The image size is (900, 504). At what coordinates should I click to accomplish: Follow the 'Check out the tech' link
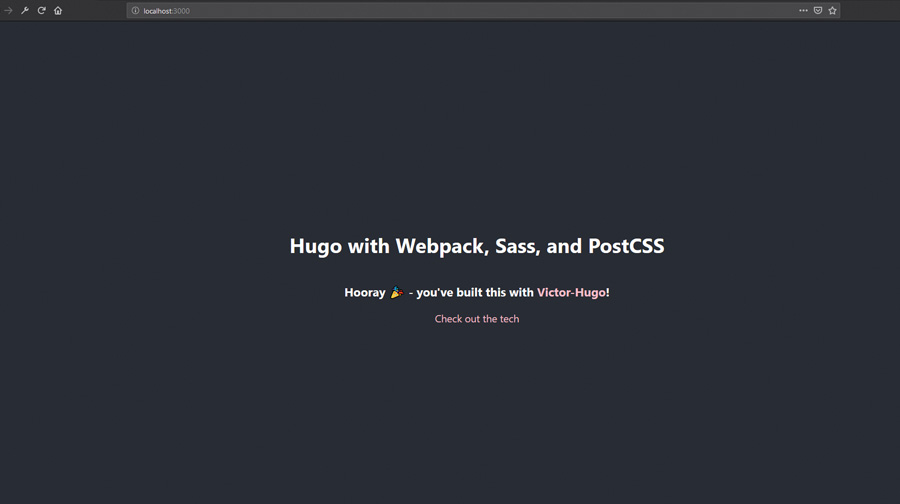tap(476, 319)
